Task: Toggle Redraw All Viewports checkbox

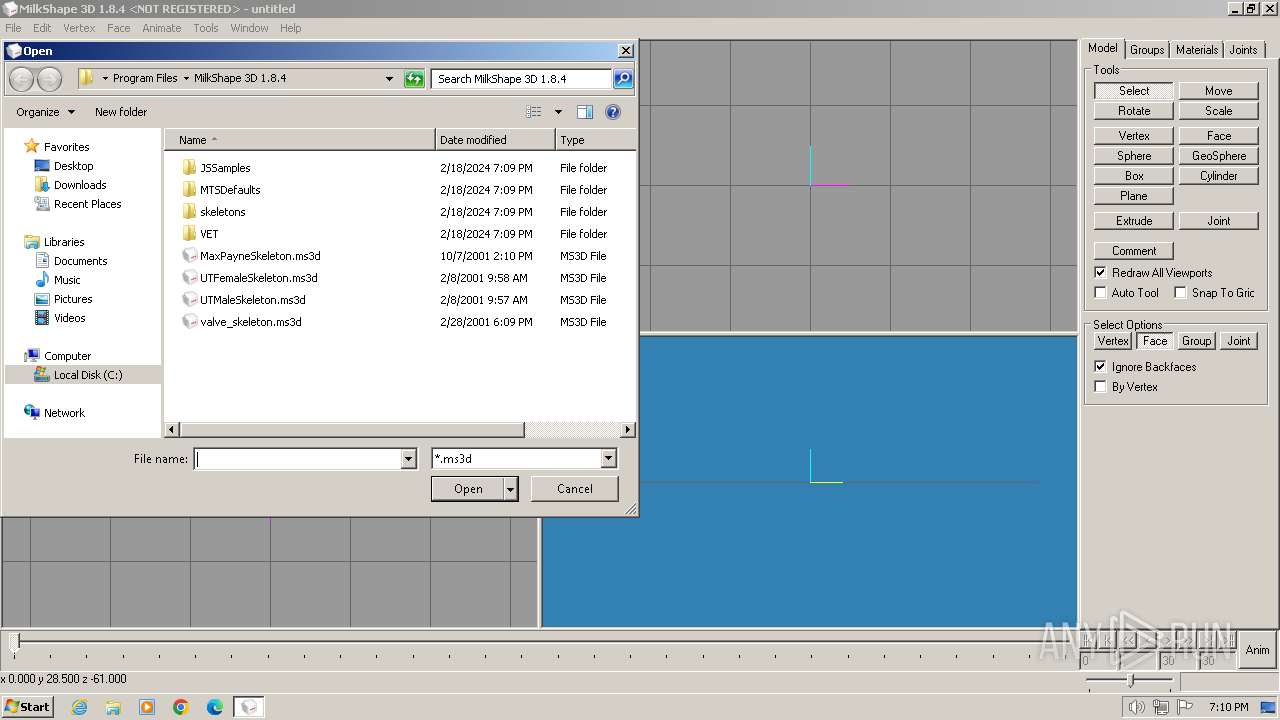Action: [x=1101, y=272]
